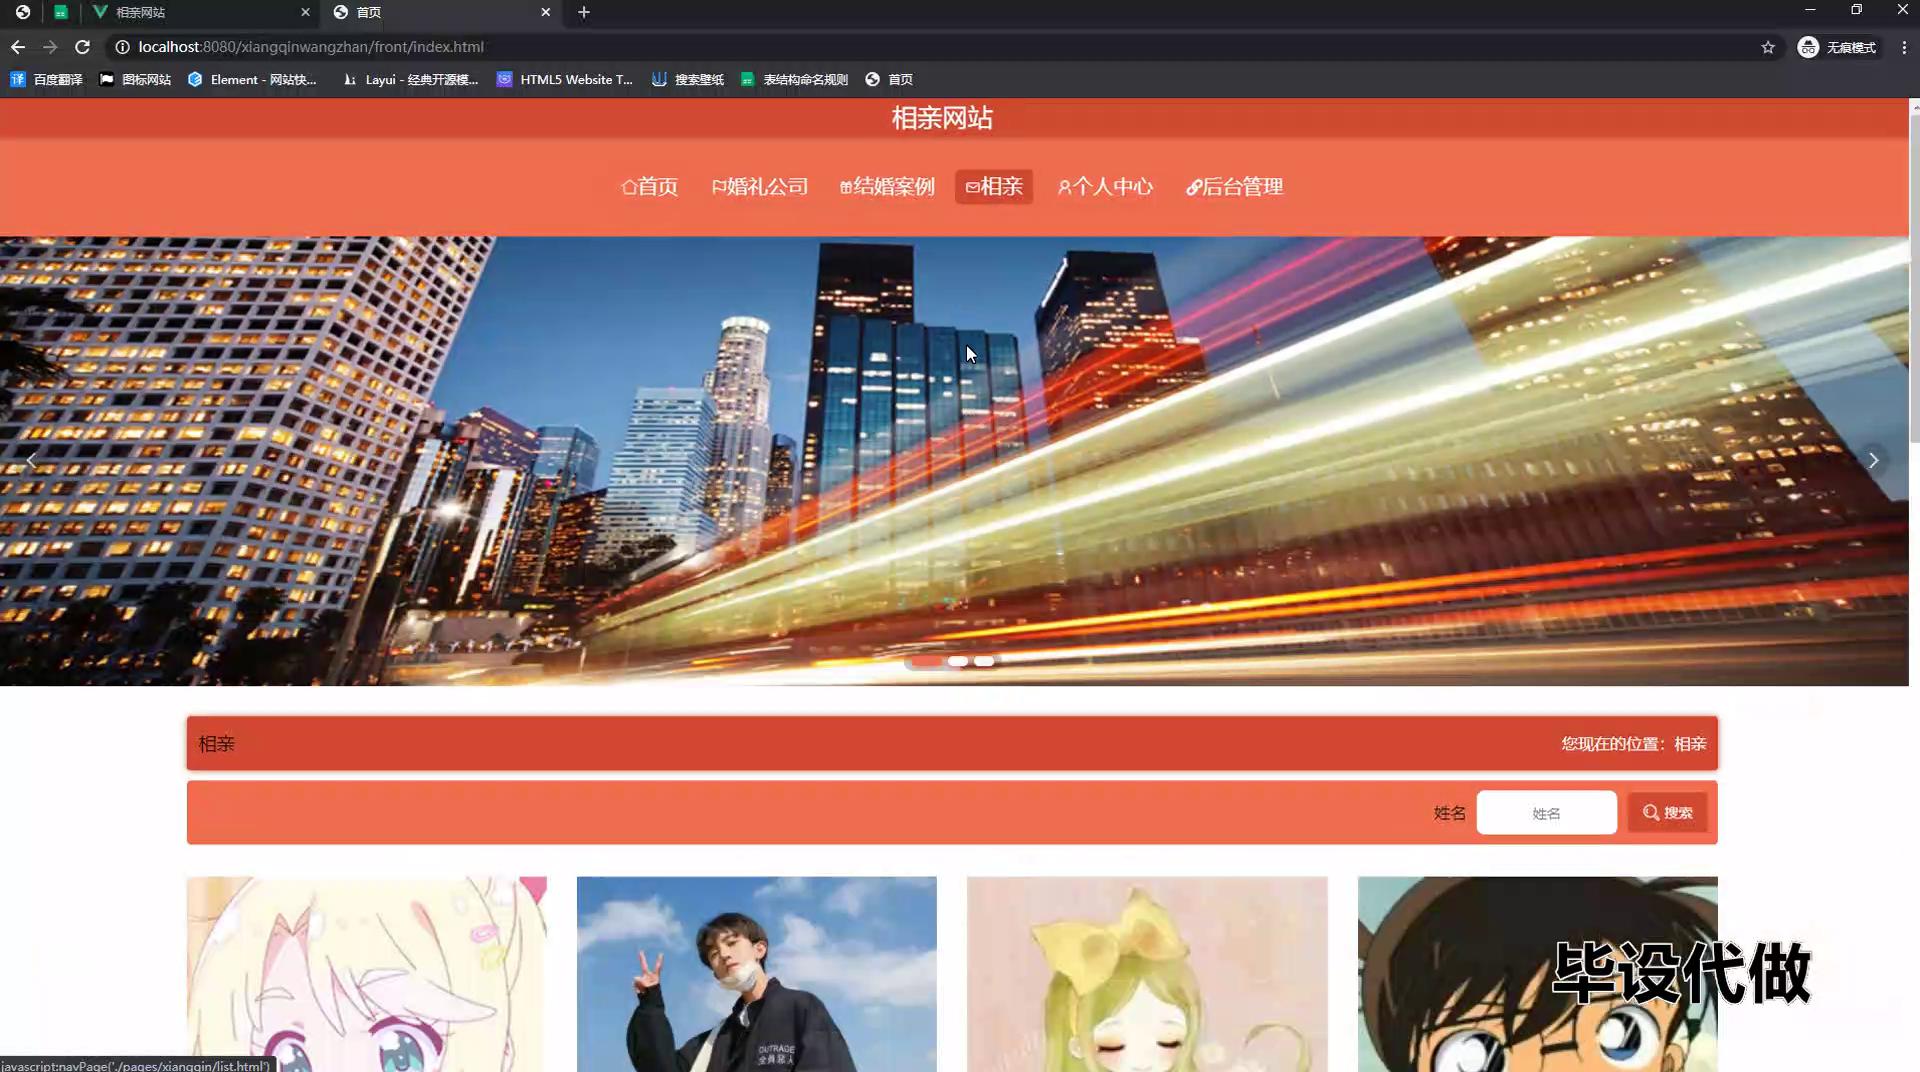Image resolution: width=1920 pixels, height=1072 pixels.
Task: Reload the page with refresh icon
Action: [83, 47]
